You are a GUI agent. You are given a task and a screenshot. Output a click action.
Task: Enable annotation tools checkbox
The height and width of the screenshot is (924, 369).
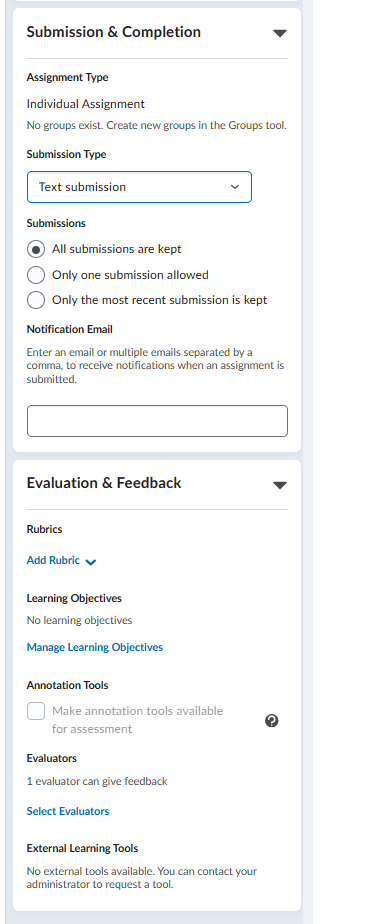(x=36, y=711)
